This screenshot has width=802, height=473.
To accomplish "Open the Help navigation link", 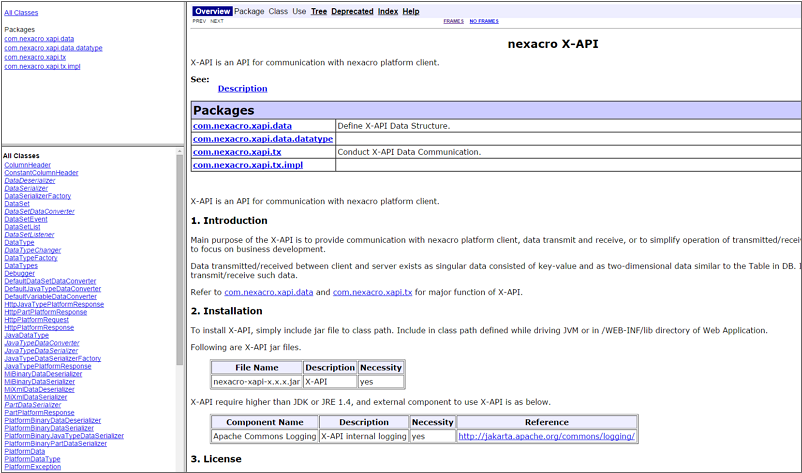I will coord(411,11).
